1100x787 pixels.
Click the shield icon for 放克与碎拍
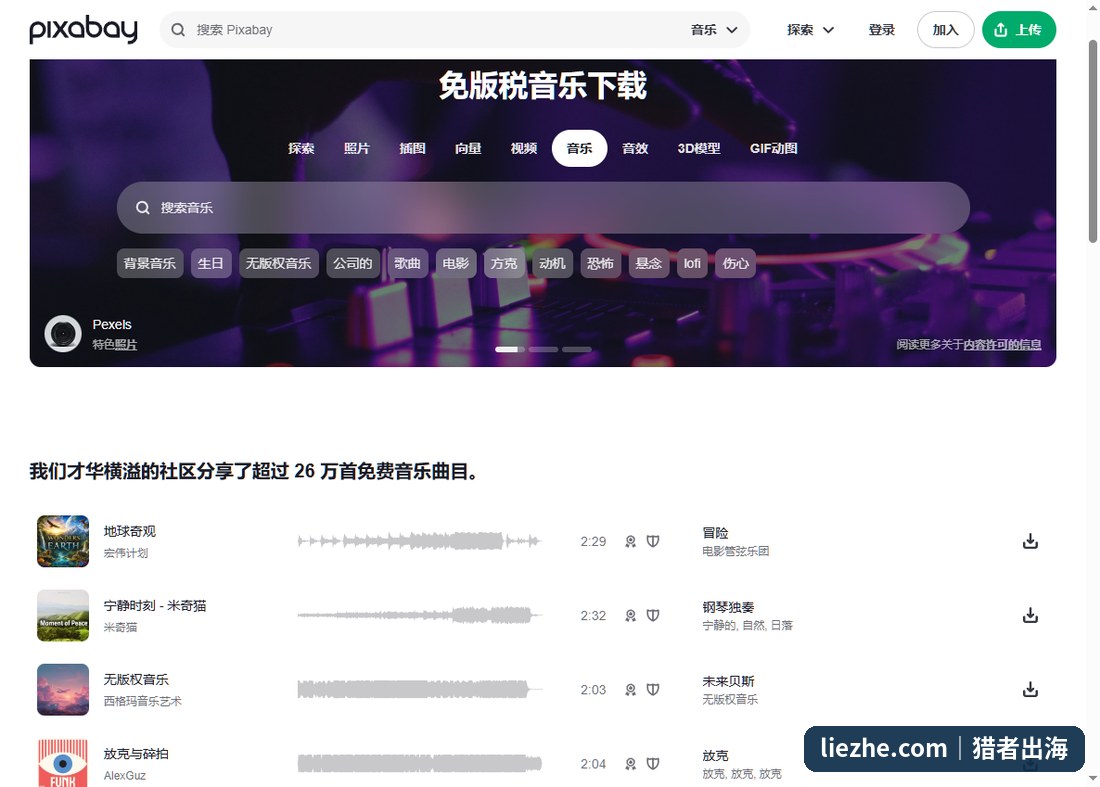652,764
